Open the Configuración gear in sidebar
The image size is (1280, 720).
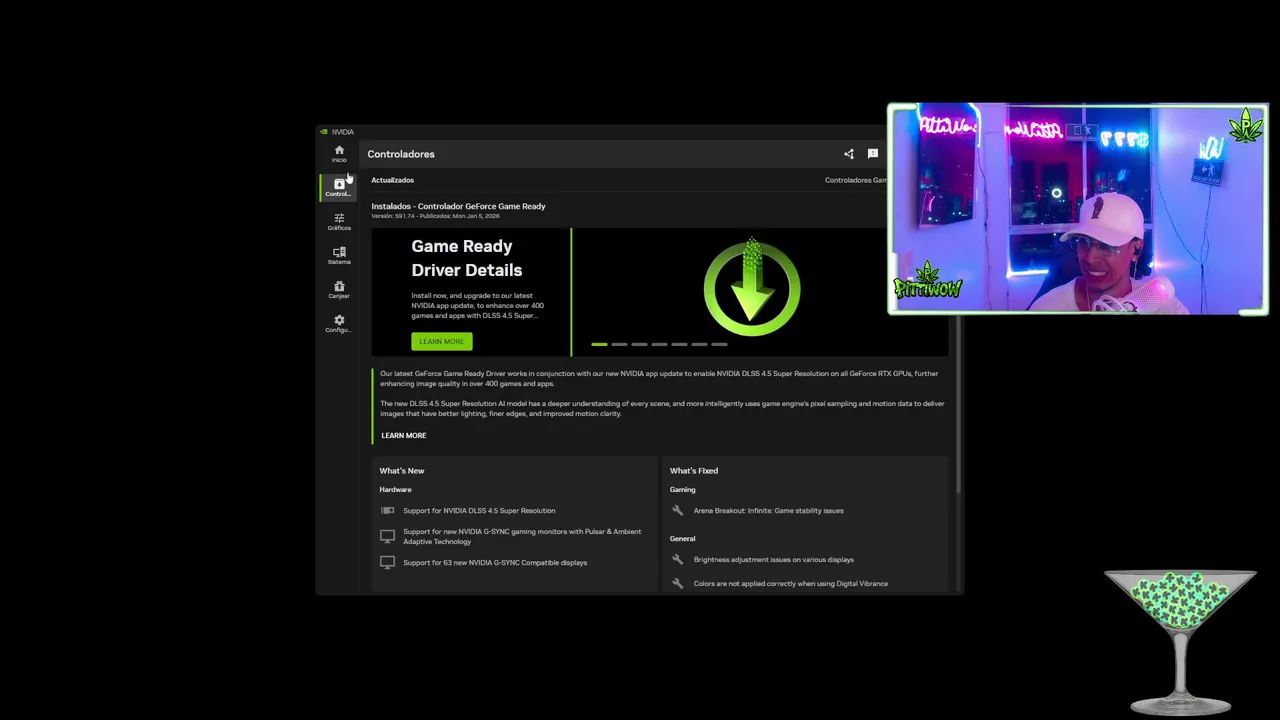[x=339, y=323]
